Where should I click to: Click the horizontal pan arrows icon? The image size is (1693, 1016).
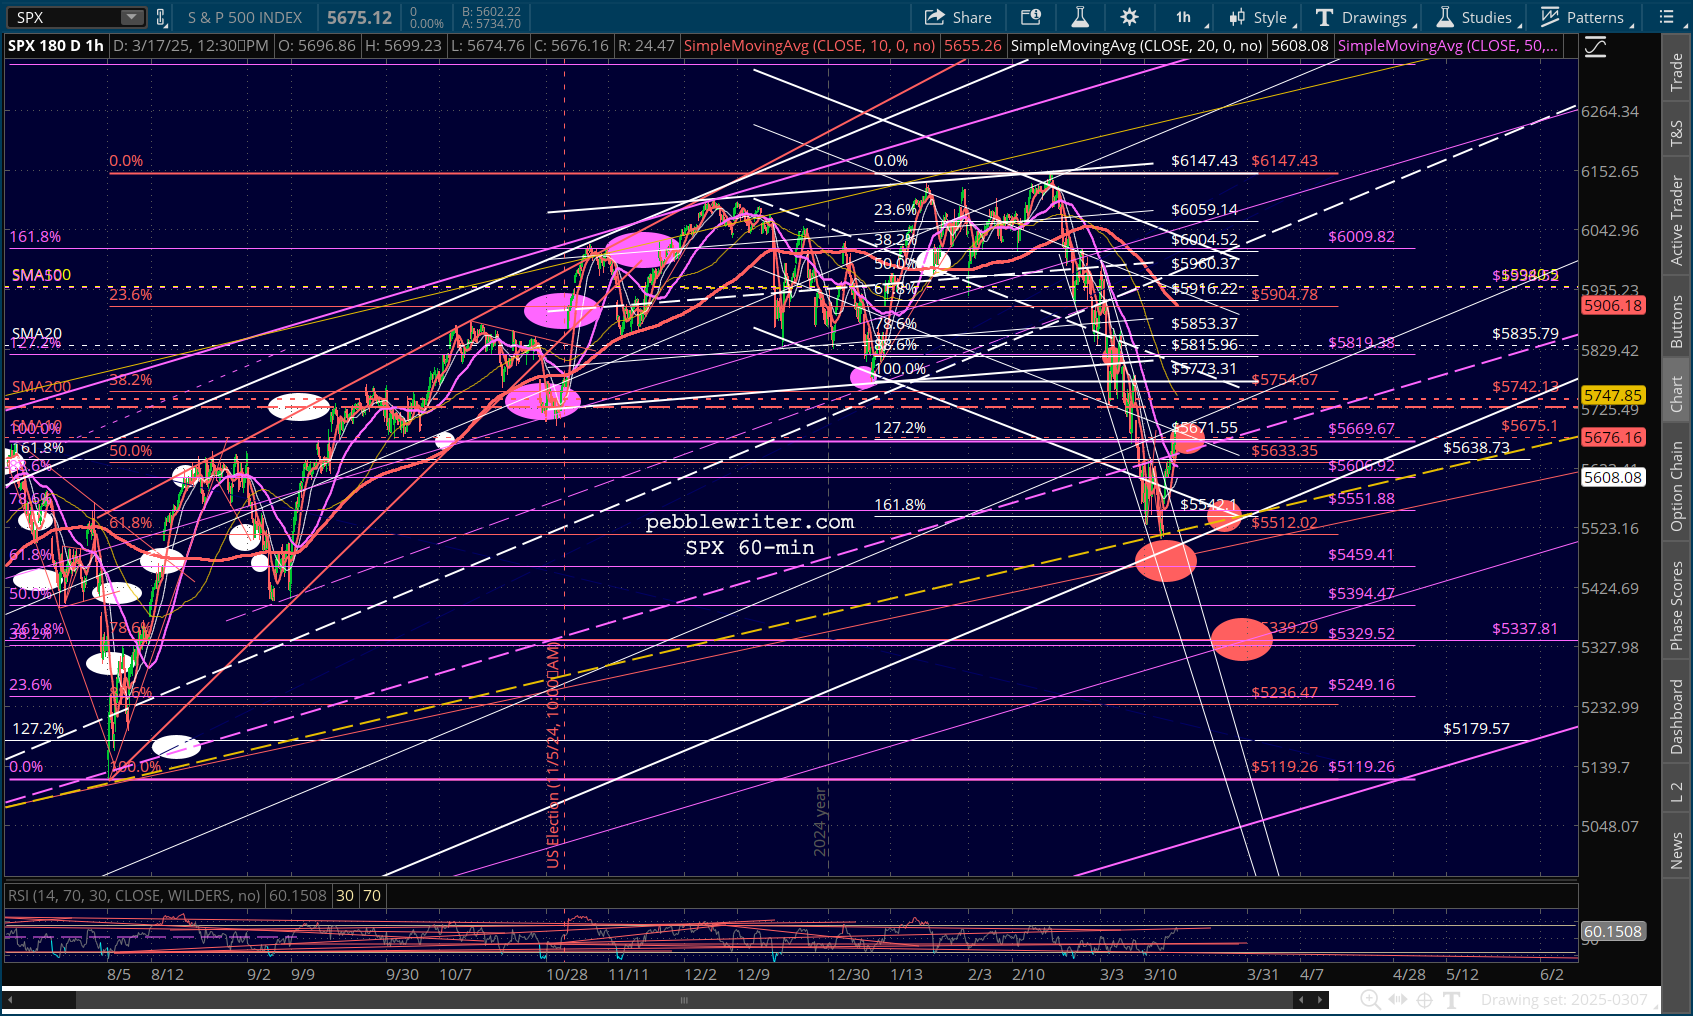coord(1398,1000)
